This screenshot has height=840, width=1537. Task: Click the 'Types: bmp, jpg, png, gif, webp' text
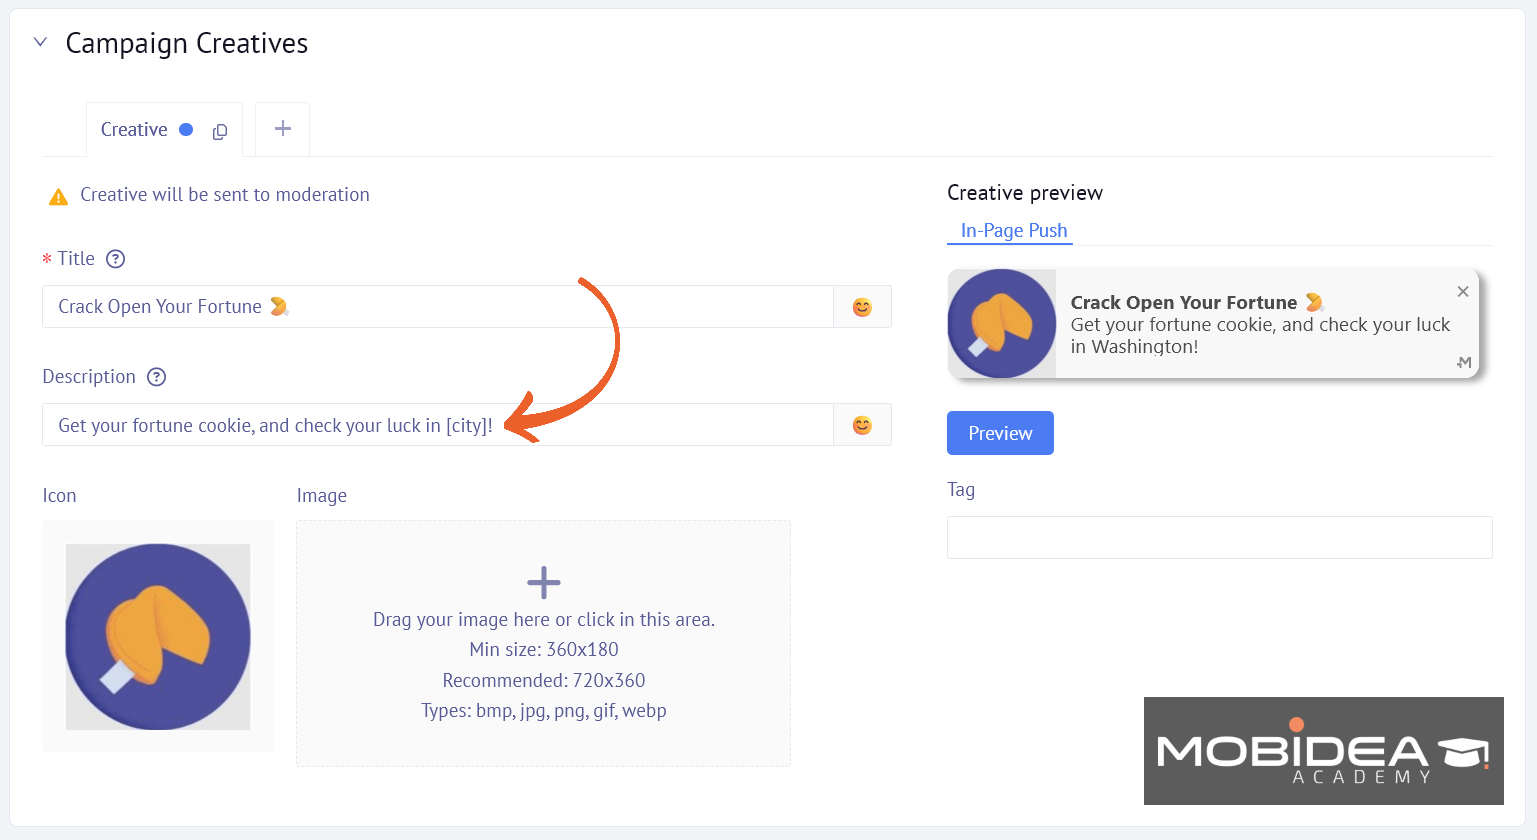544,711
